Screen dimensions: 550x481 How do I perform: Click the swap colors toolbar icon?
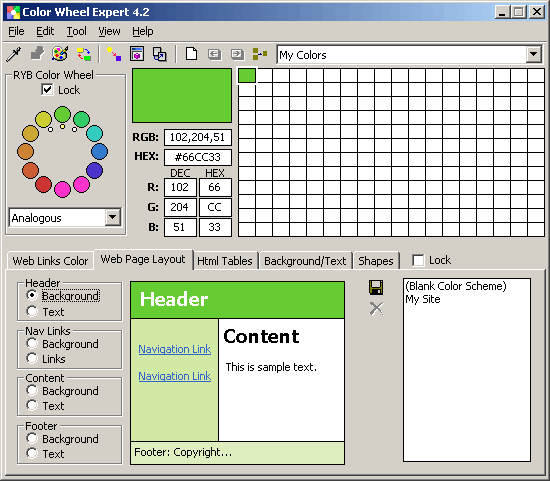click(84, 54)
